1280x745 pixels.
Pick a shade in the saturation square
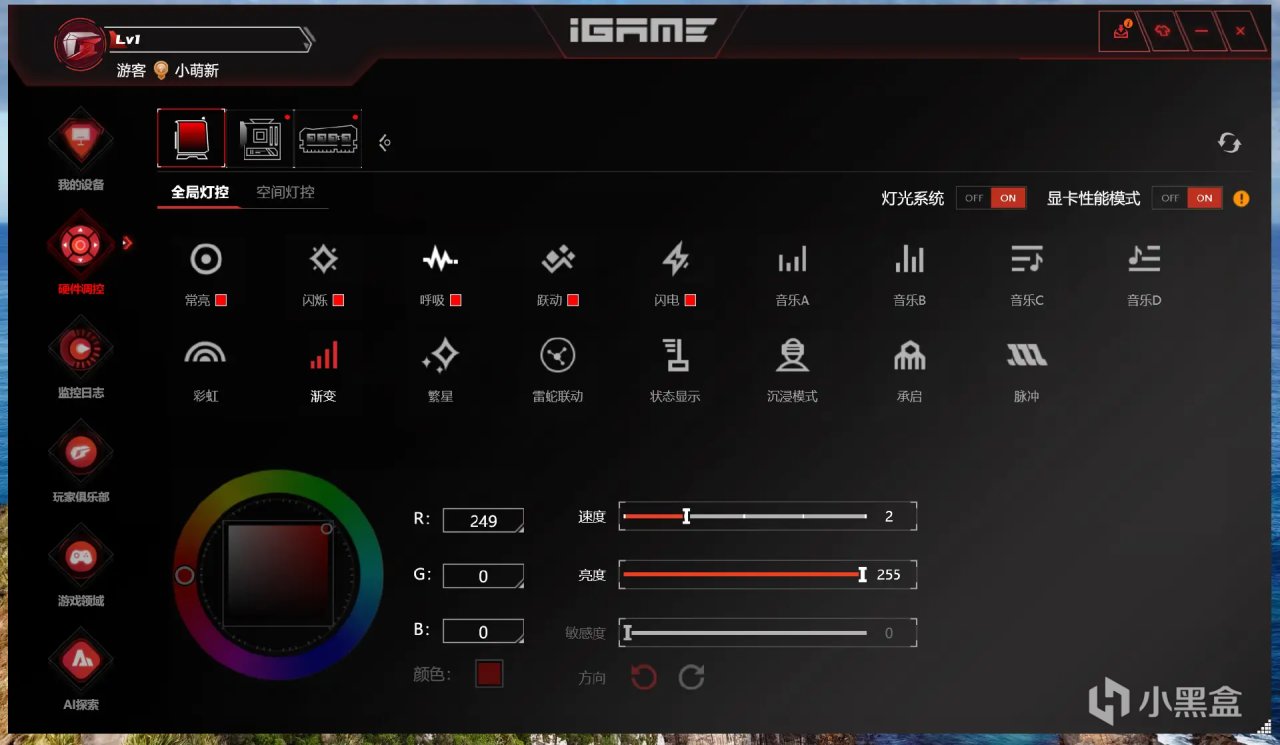click(x=278, y=575)
